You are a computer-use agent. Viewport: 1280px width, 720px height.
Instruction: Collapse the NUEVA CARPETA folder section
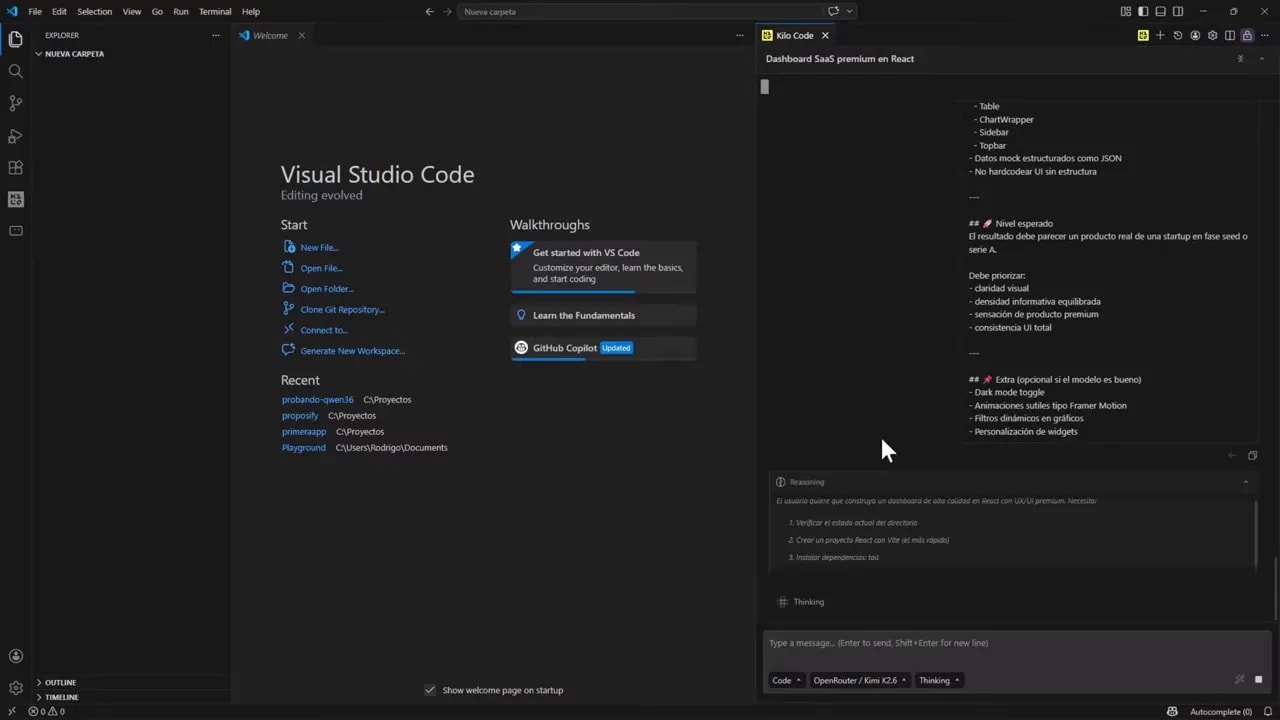click(x=130, y=54)
